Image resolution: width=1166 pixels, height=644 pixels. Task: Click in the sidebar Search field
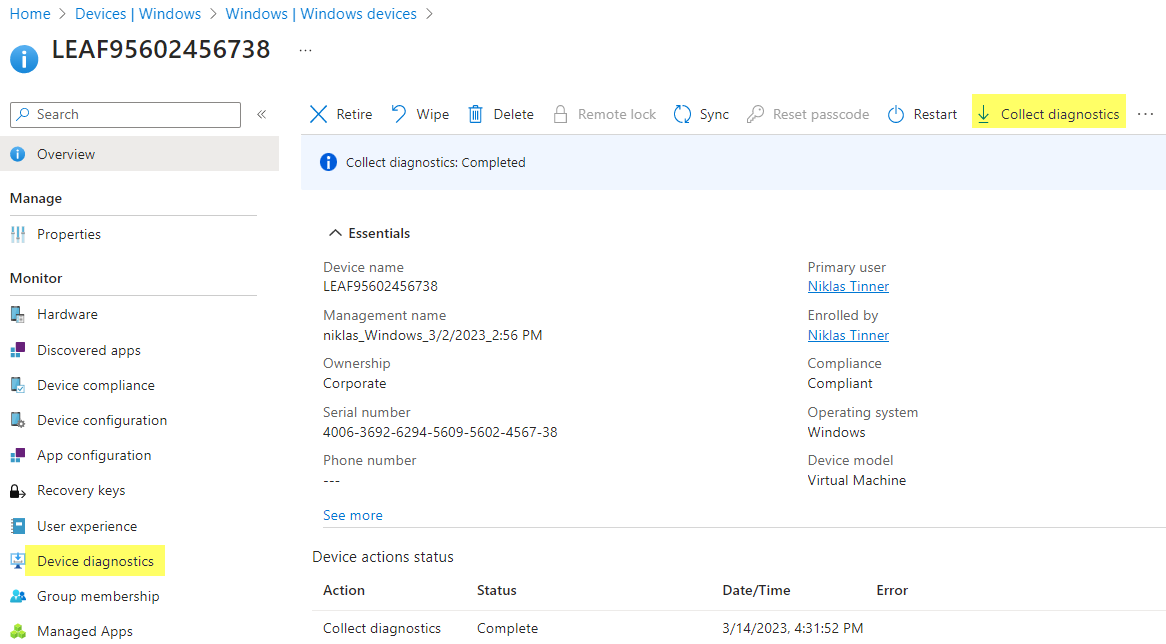tap(126, 115)
